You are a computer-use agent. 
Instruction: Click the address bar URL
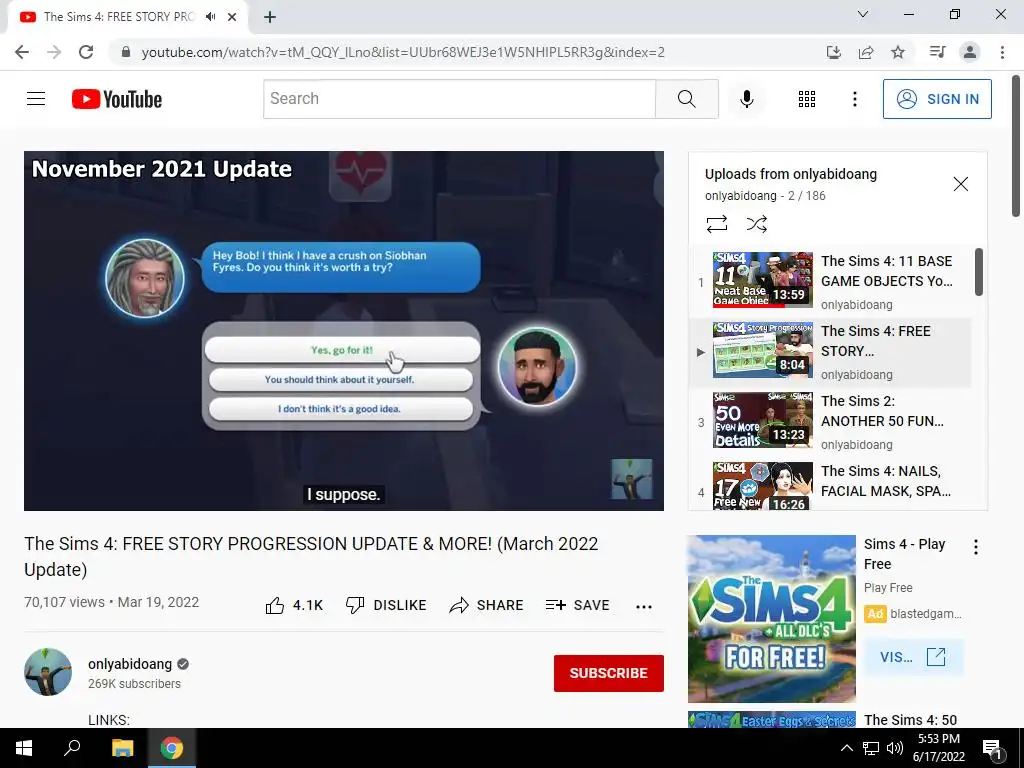tap(403, 52)
